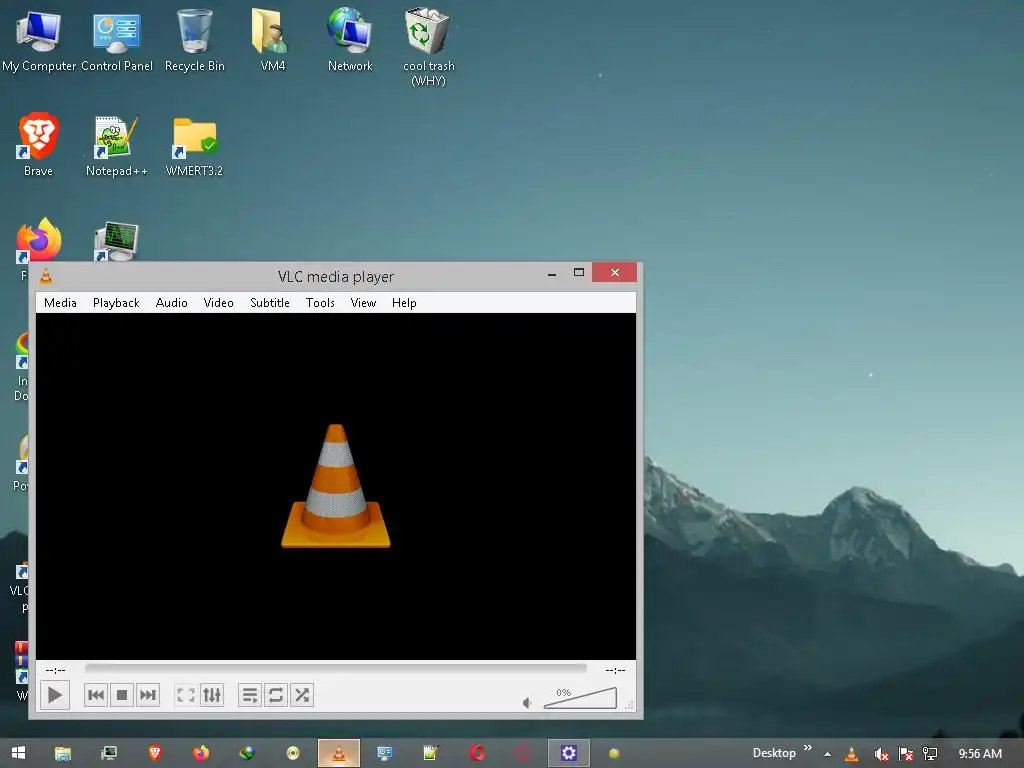The height and width of the screenshot is (768, 1024).
Task: Open Notepad++ from the taskbar
Action: click(430, 753)
